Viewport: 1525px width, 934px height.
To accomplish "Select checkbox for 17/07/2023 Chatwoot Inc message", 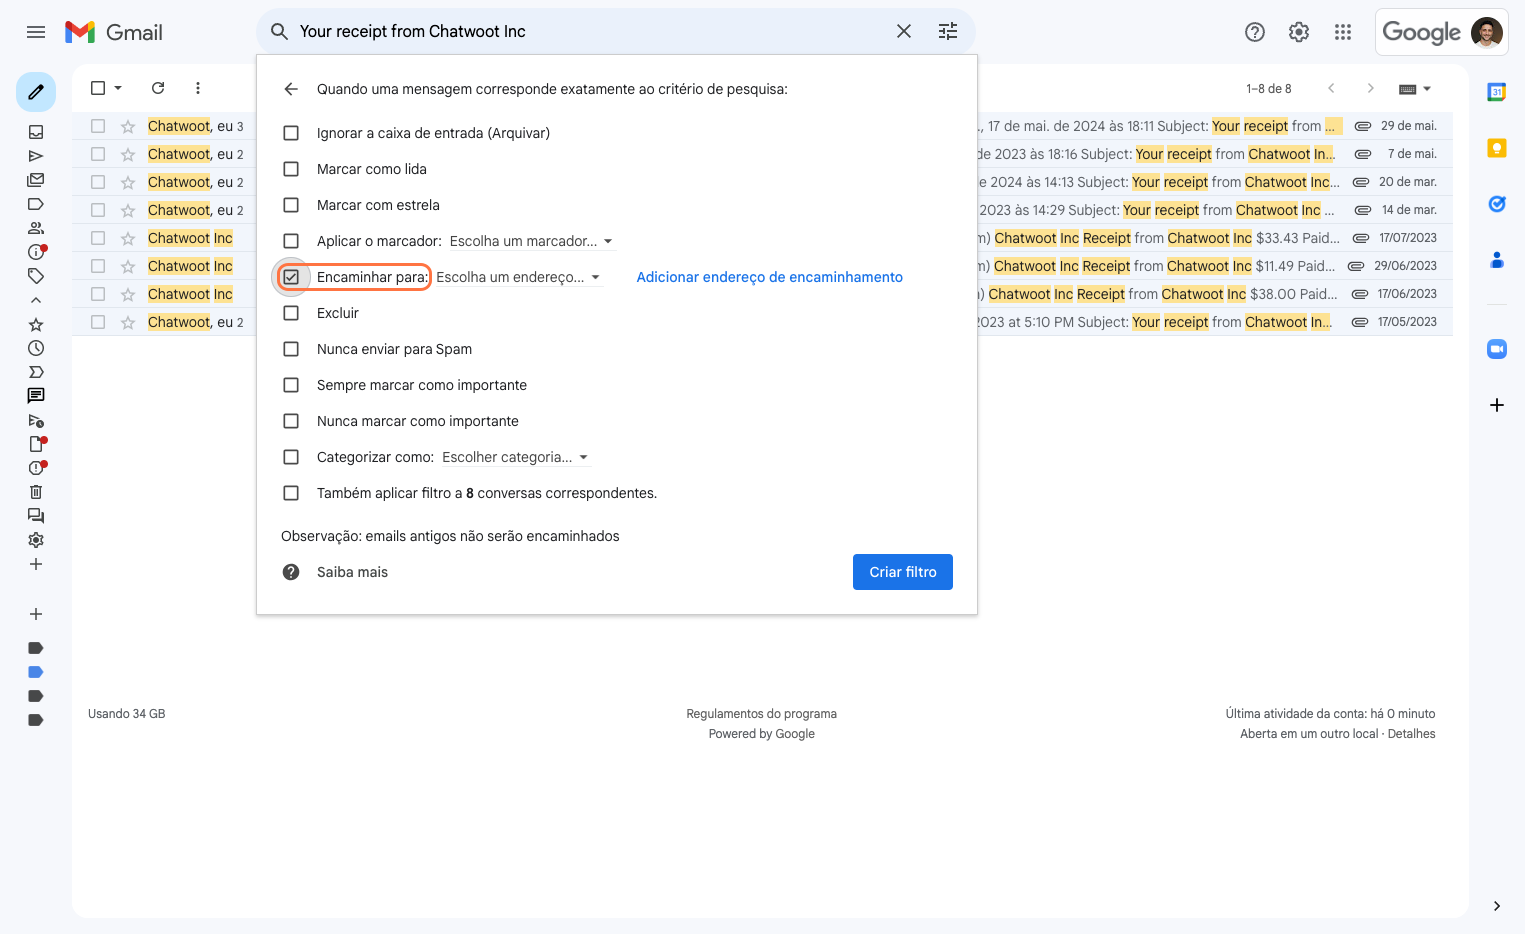I will [98, 238].
